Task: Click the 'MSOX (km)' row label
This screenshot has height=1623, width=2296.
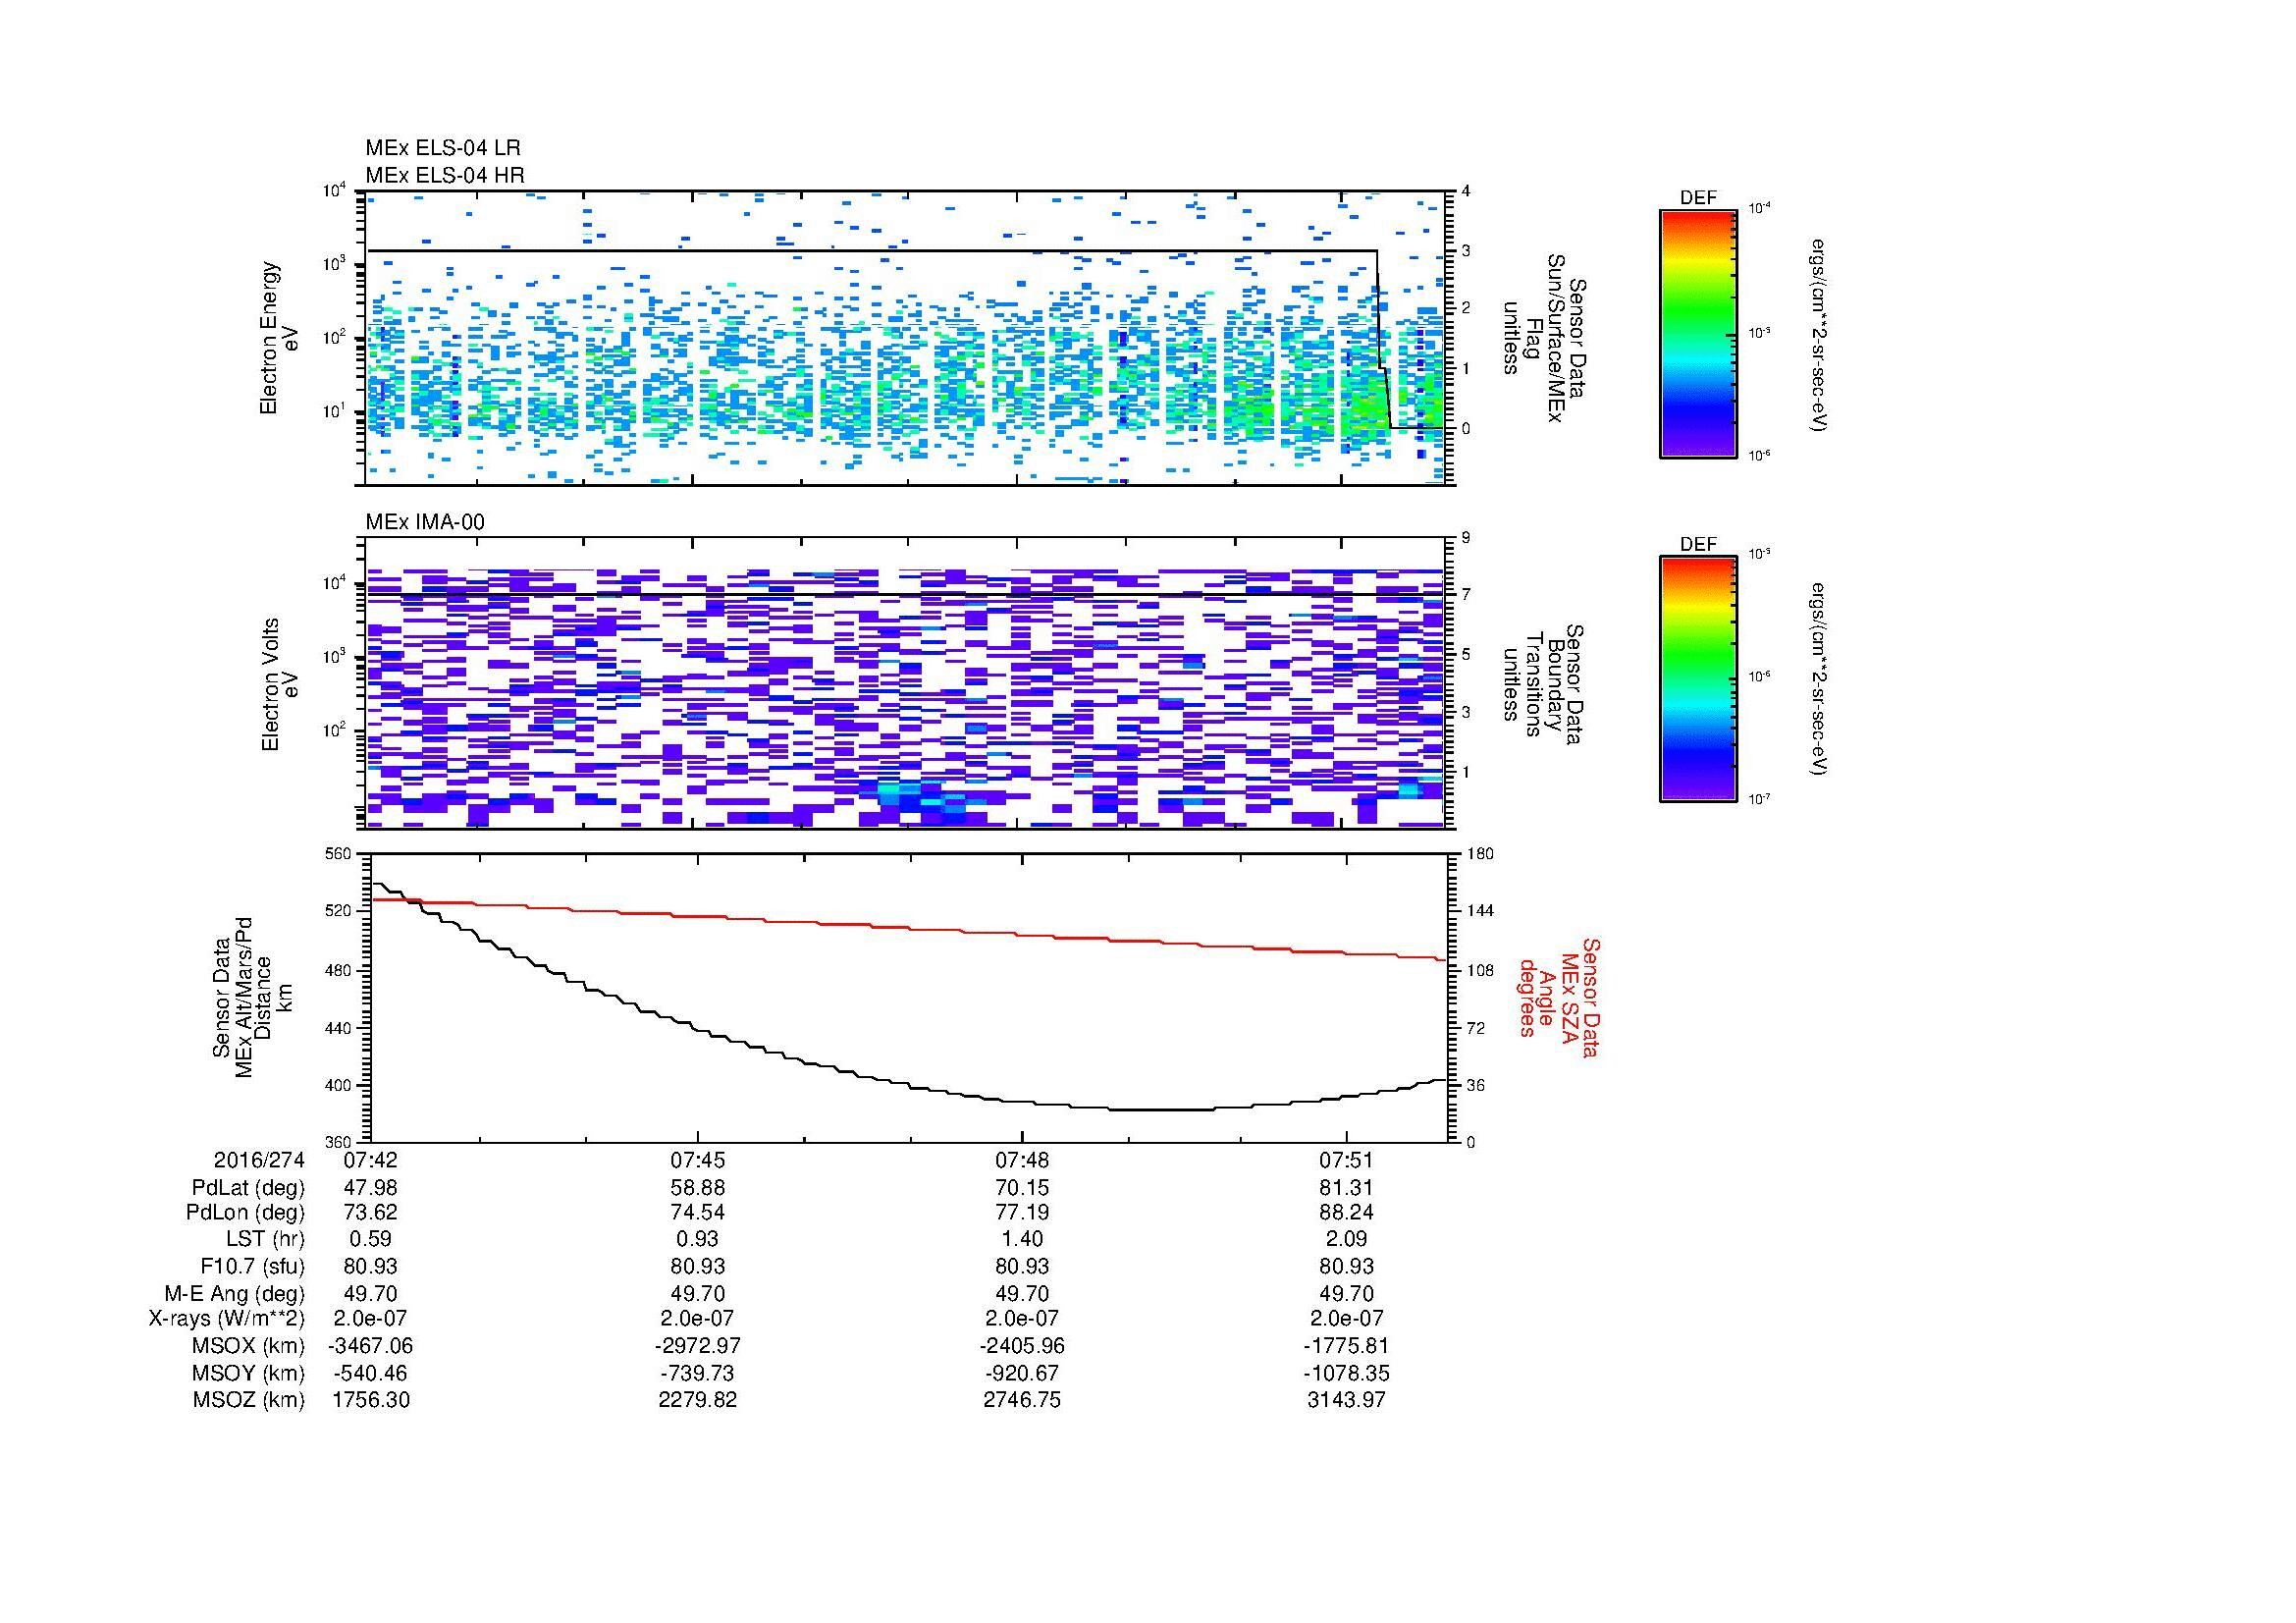Action: (x=248, y=1346)
